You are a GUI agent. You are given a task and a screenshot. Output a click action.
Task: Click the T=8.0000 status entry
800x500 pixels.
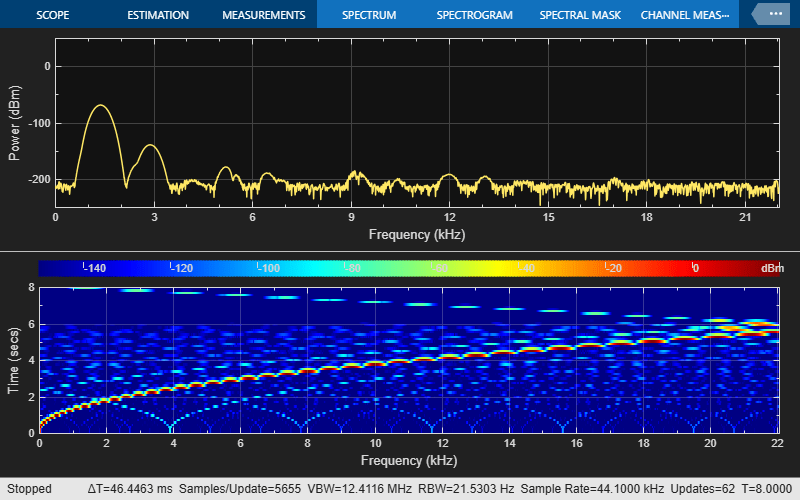pyautogui.click(x=766, y=489)
